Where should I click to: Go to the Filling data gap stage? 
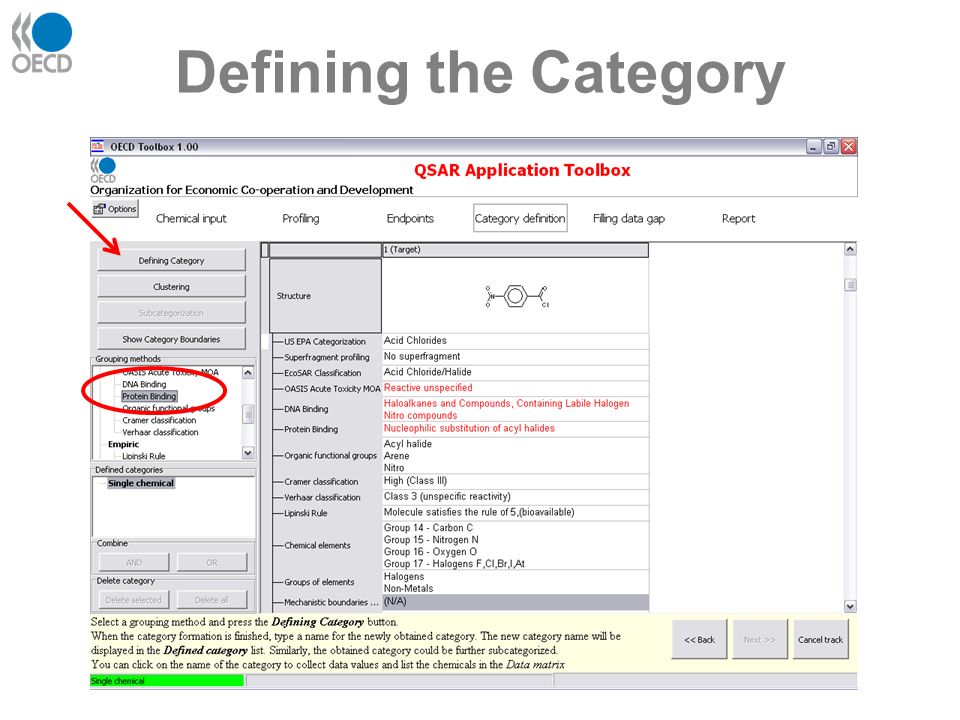coord(629,219)
